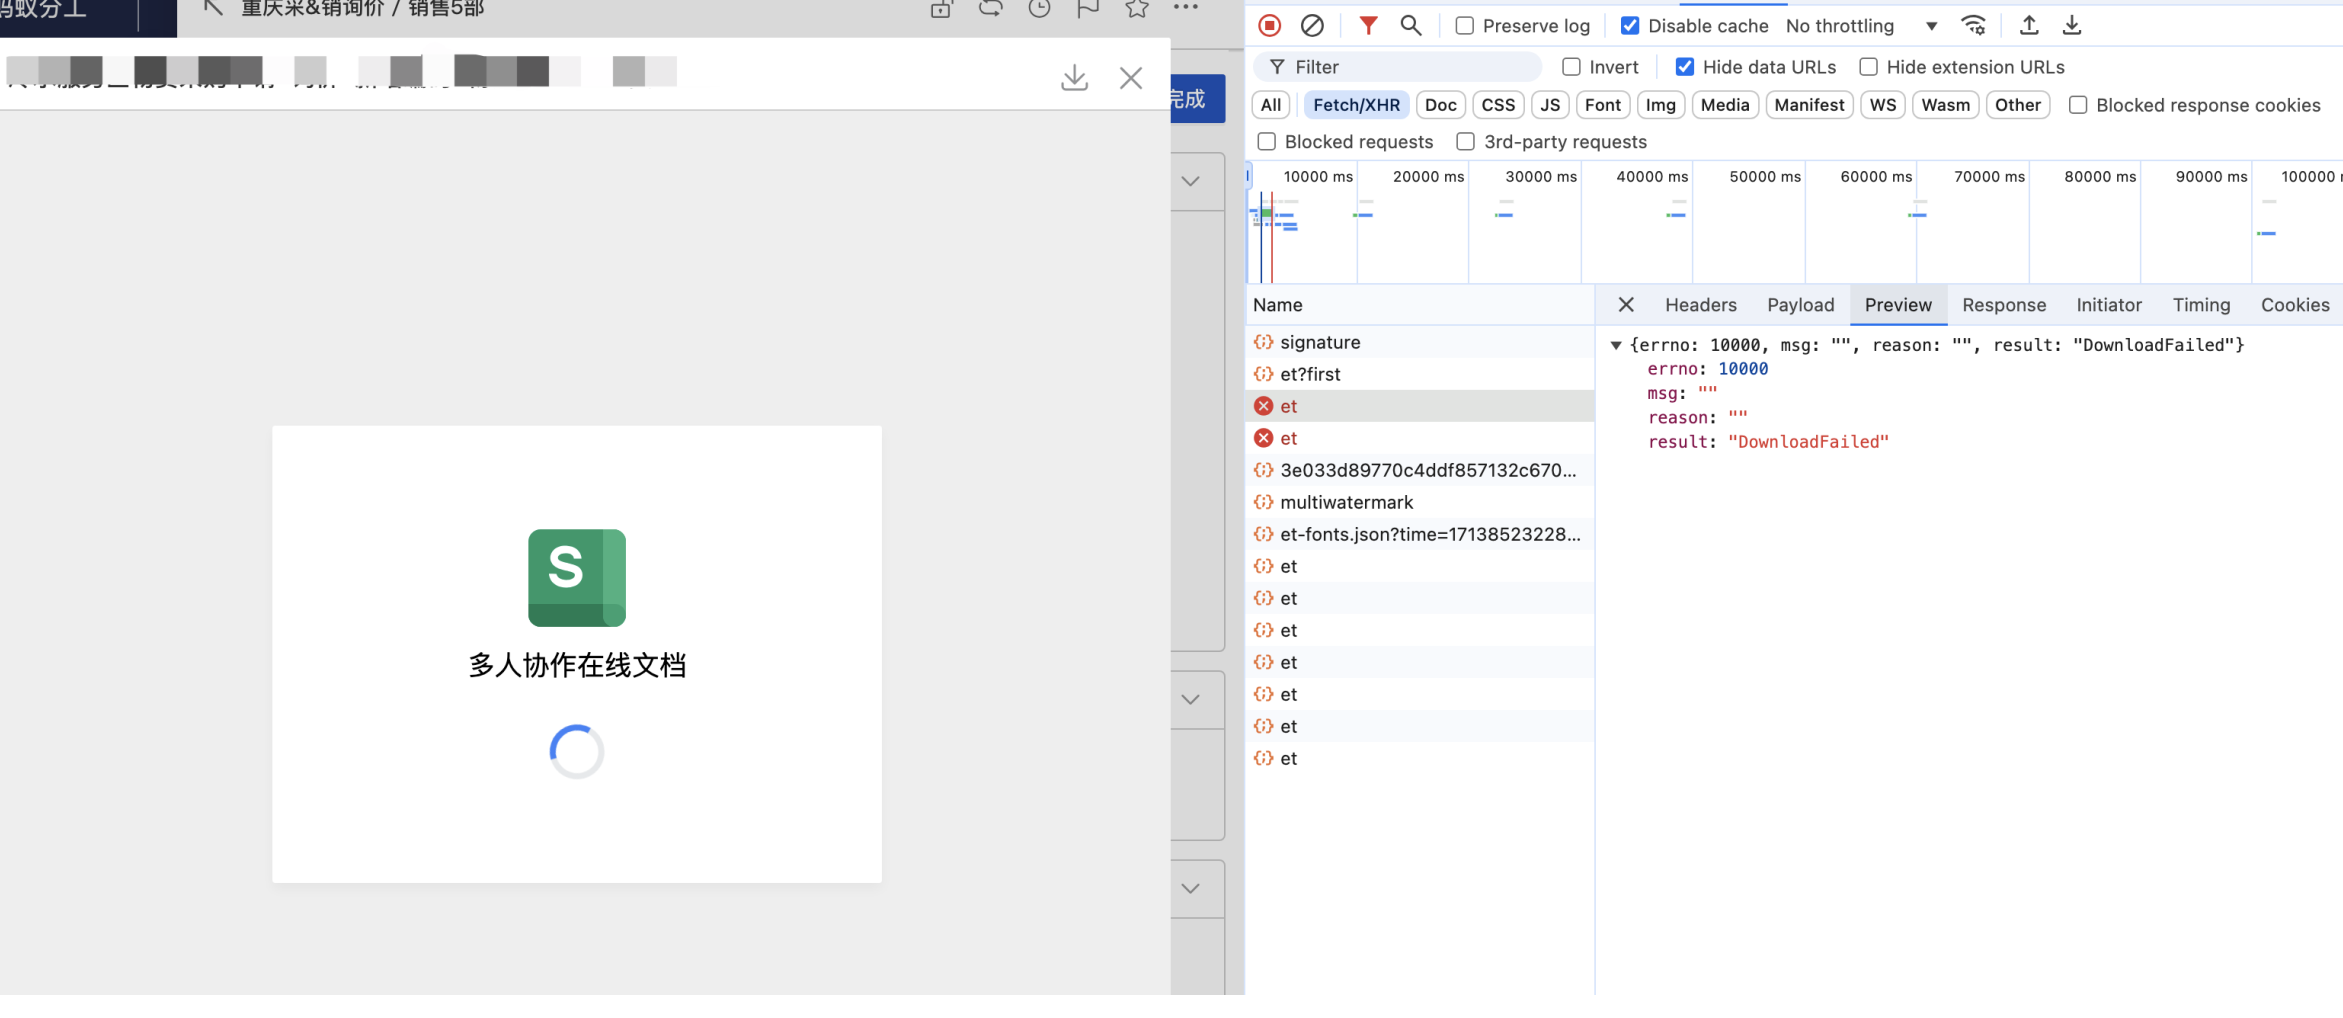
Task: Filter by WS requests
Action: pyautogui.click(x=1883, y=105)
